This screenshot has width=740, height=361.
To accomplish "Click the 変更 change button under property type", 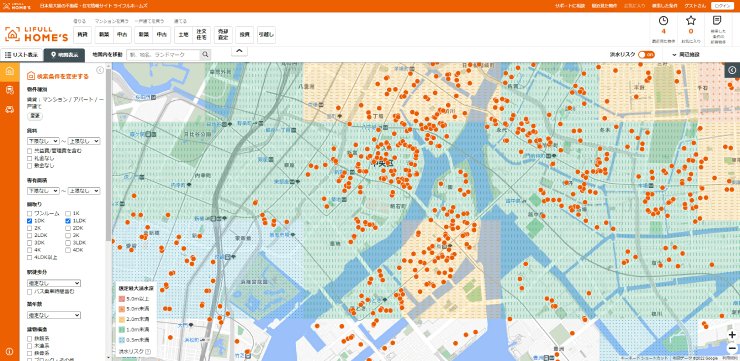I will pos(34,116).
